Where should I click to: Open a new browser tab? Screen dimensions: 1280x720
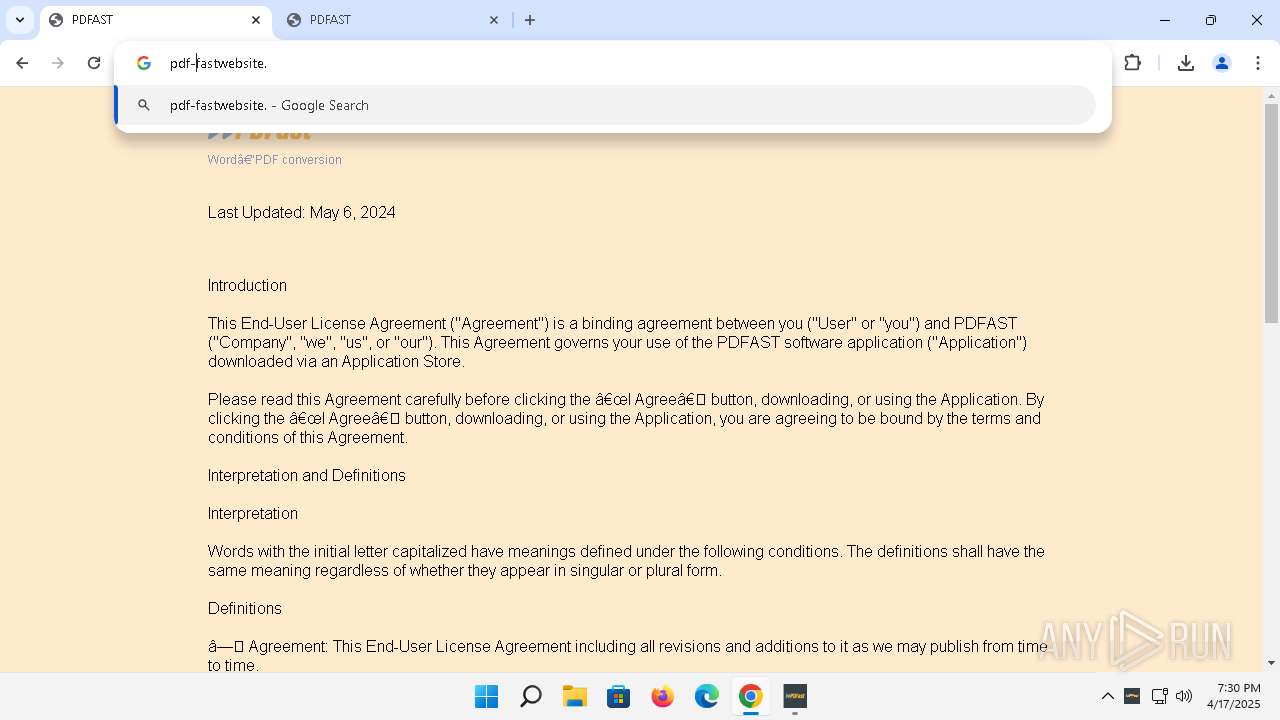[530, 20]
